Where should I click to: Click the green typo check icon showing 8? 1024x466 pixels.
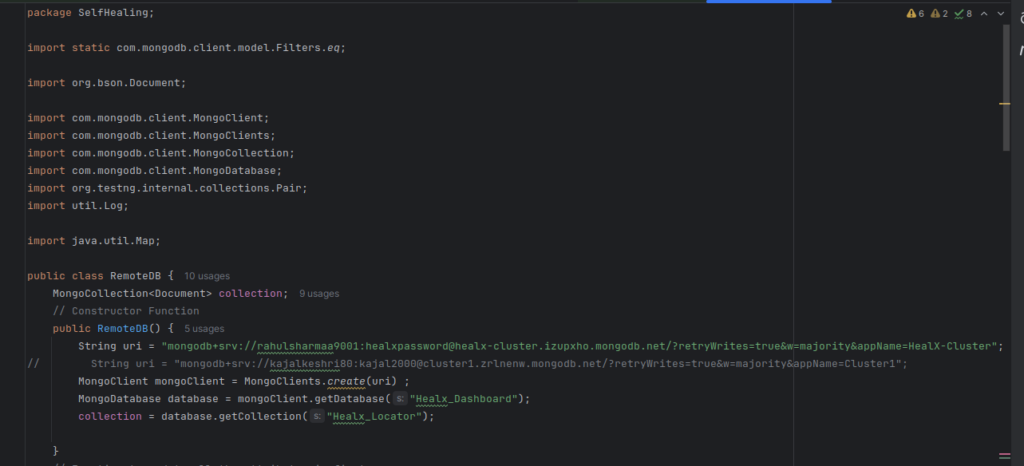[963, 14]
